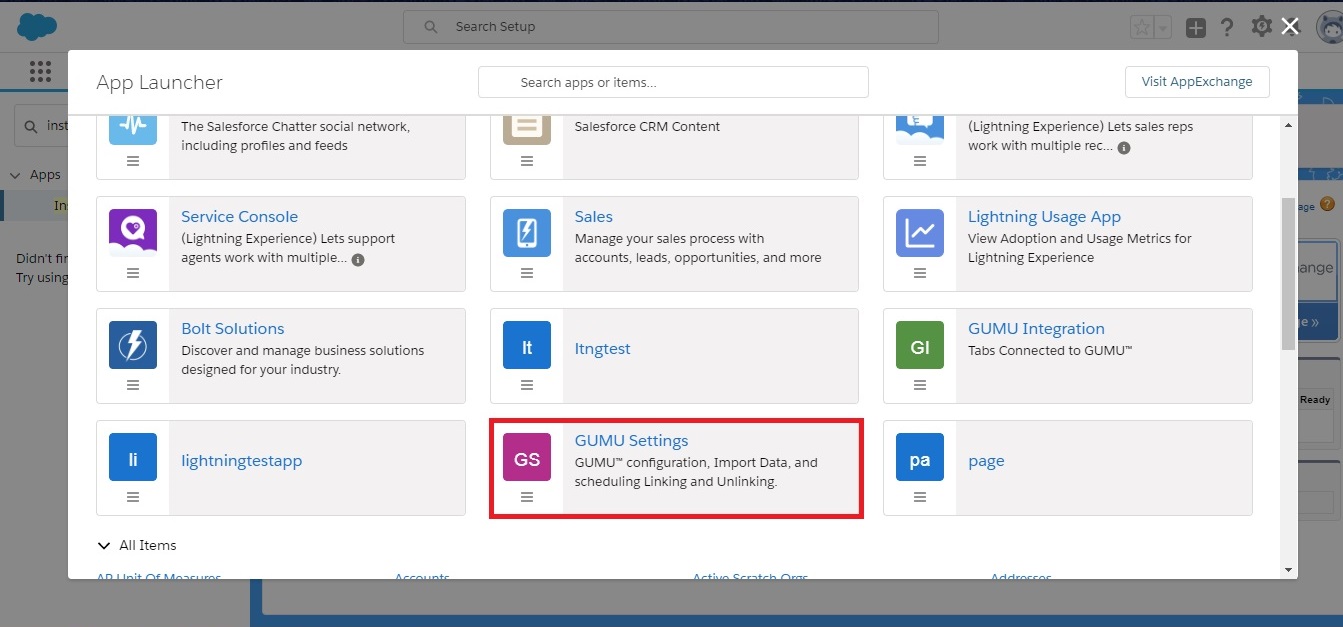Click 'GUMU™ configuration, Import Data, and' description text
The width and height of the screenshot is (1343, 627).
pos(696,462)
